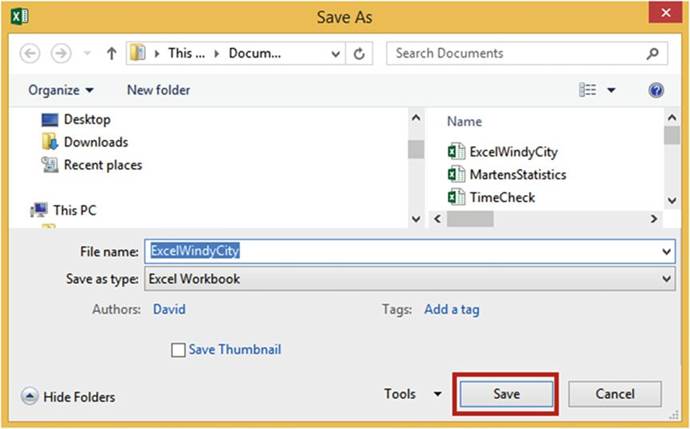Select Downloads in the navigation pane
690x429 pixels.
(96, 142)
